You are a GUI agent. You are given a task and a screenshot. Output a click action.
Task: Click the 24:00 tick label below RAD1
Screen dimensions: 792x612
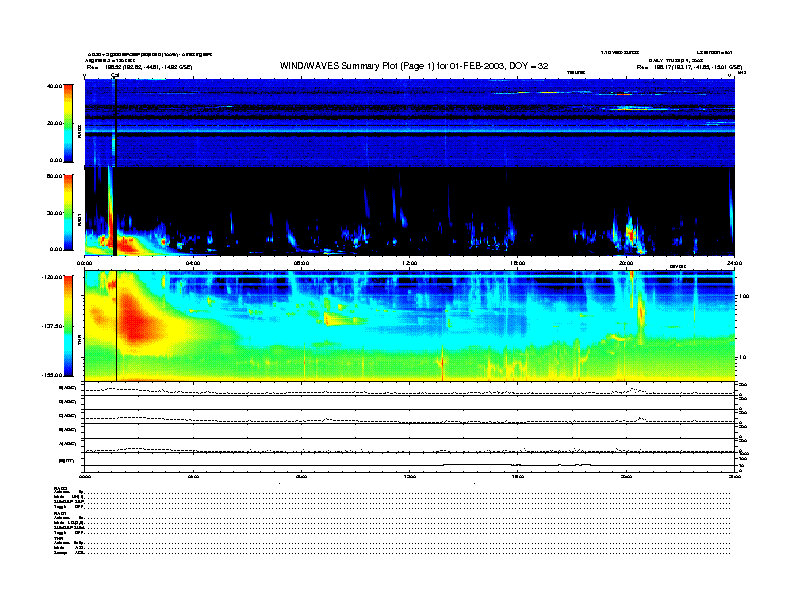click(734, 263)
